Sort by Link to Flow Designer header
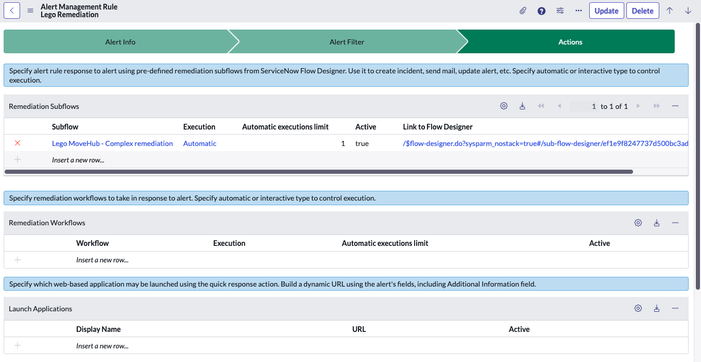This screenshot has height=362, width=701. [438, 127]
